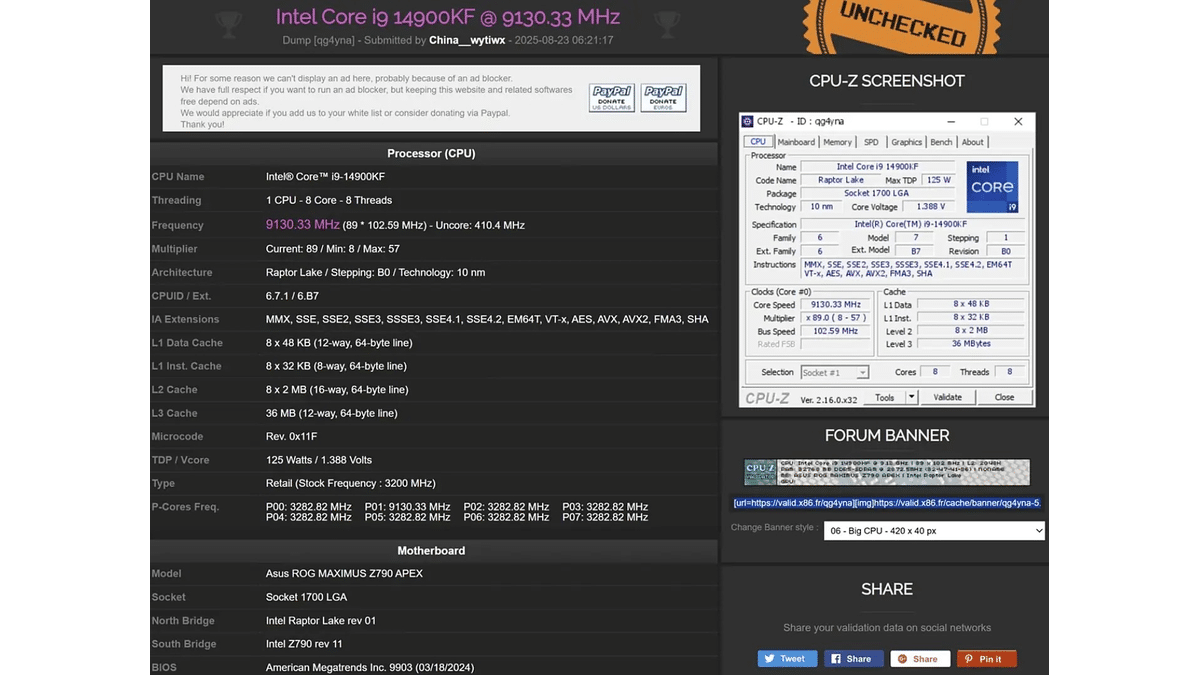Click the American Megatrends BIOS value
Screen dimensions: 1200x675
pyautogui.click(x=370, y=667)
